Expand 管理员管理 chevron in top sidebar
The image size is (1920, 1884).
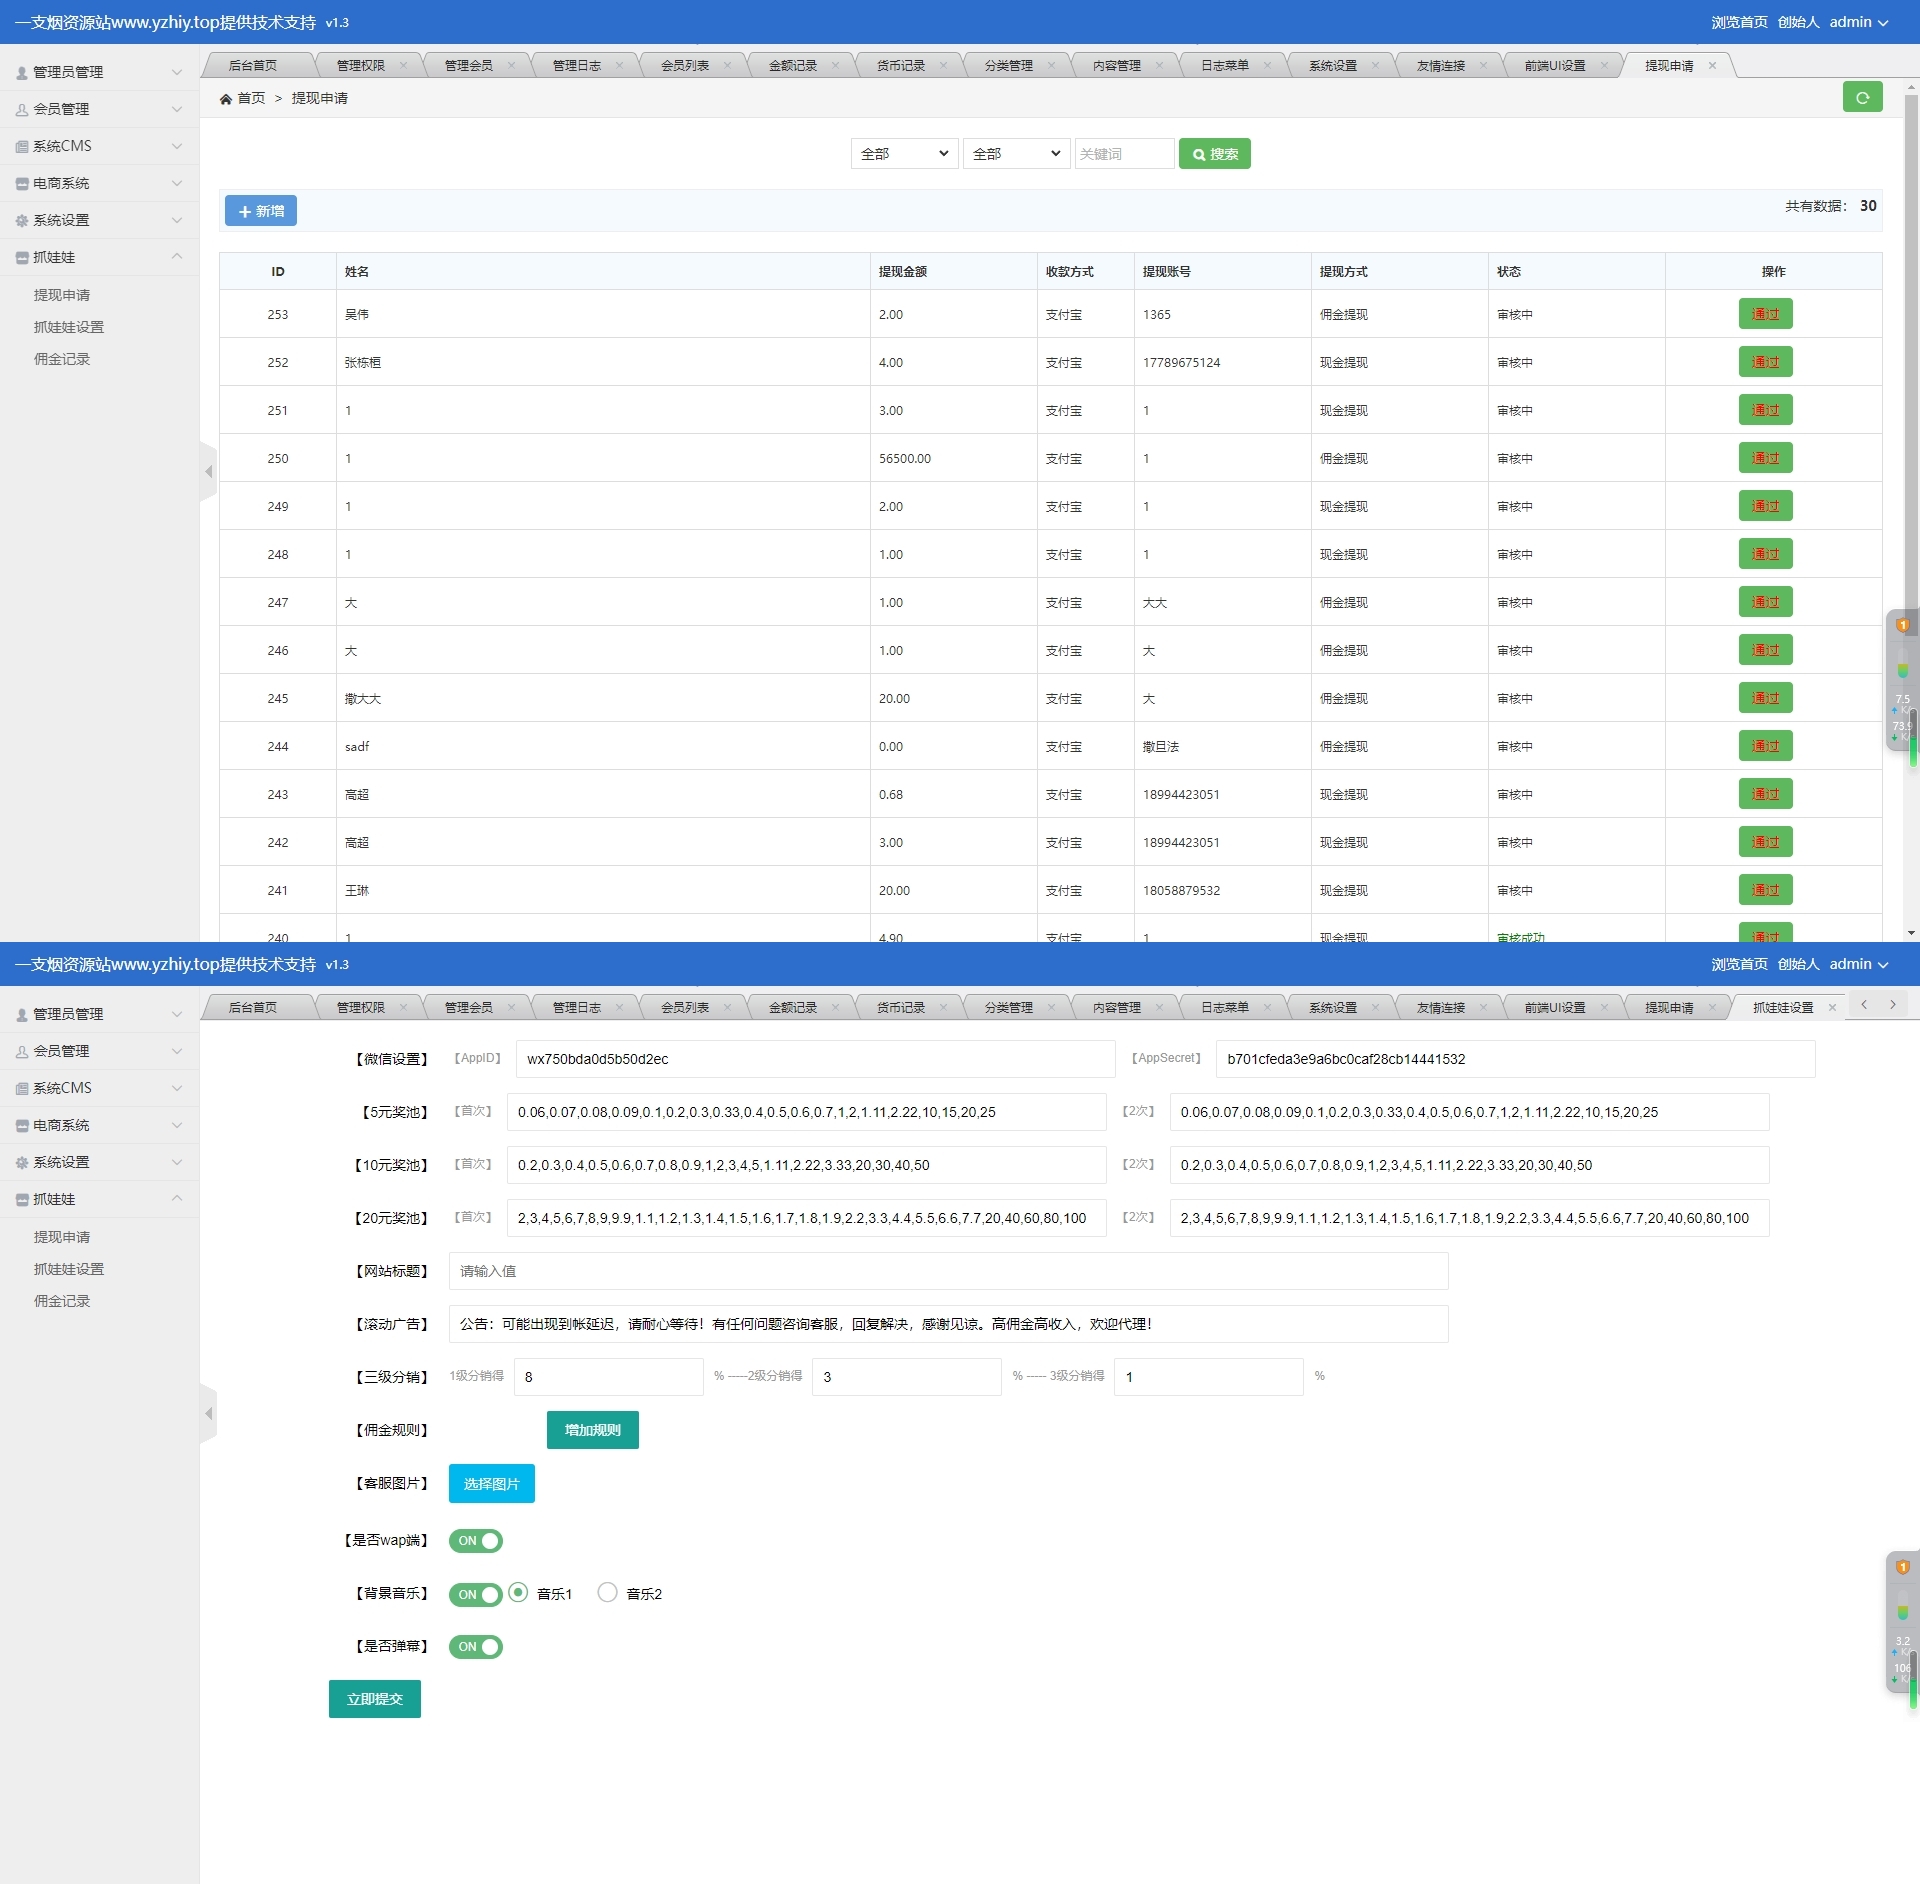tap(177, 72)
